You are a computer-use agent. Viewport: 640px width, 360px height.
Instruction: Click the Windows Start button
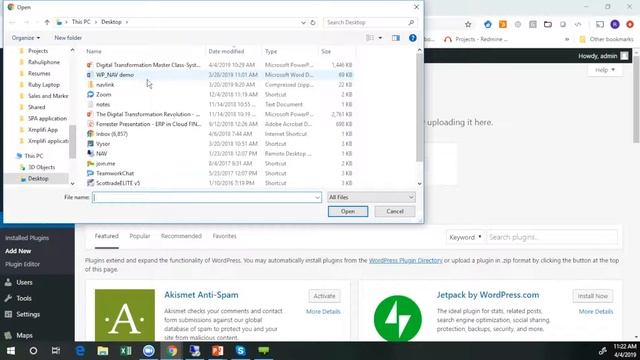click(x=11, y=351)
